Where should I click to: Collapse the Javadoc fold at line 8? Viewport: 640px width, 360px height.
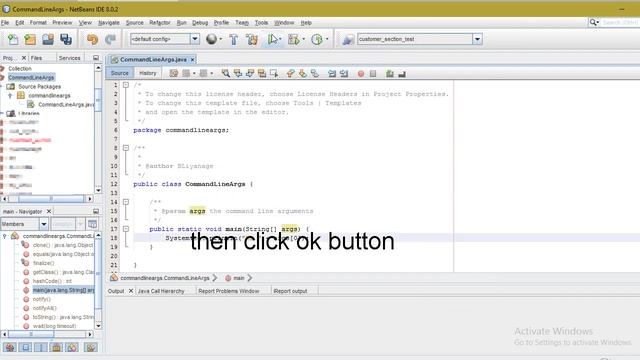tap(126, 148)
